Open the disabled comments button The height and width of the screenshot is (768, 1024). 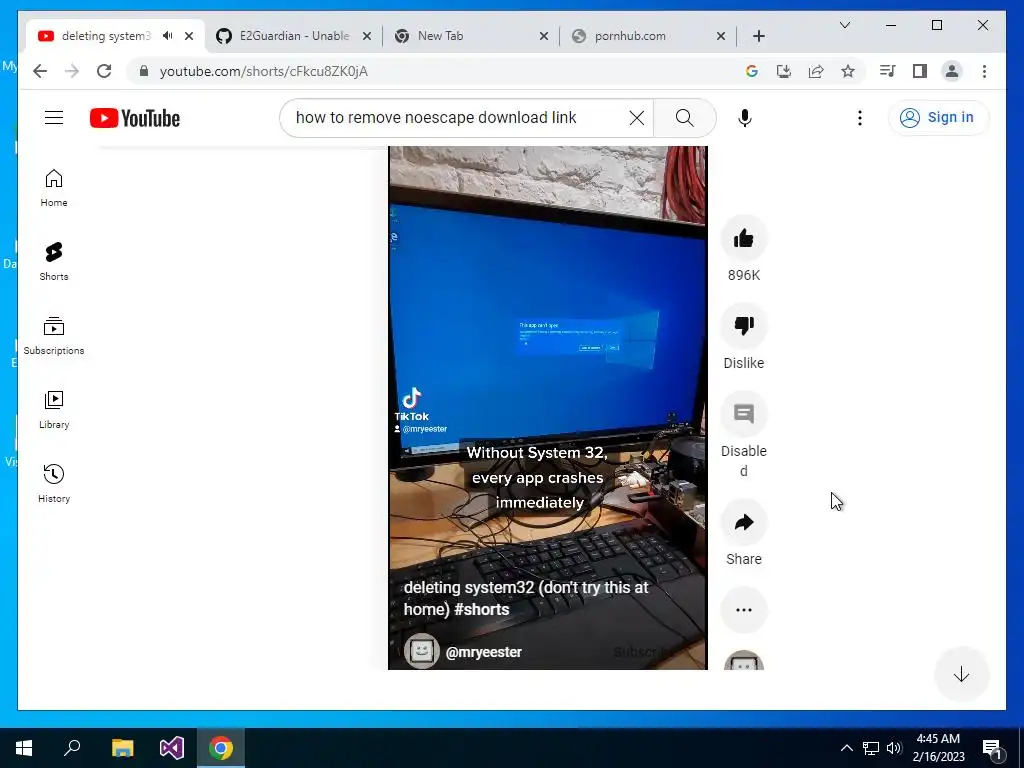[x=744, y=413]
